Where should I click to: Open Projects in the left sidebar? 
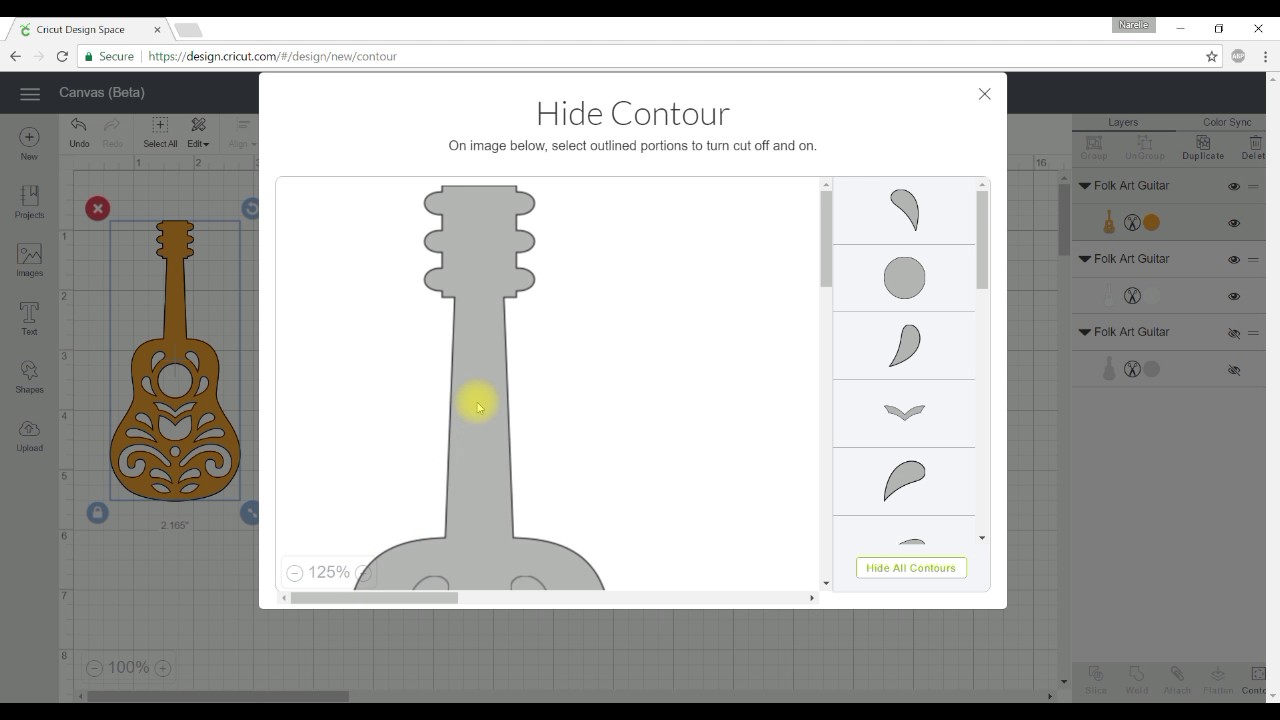tap(29, 202)
